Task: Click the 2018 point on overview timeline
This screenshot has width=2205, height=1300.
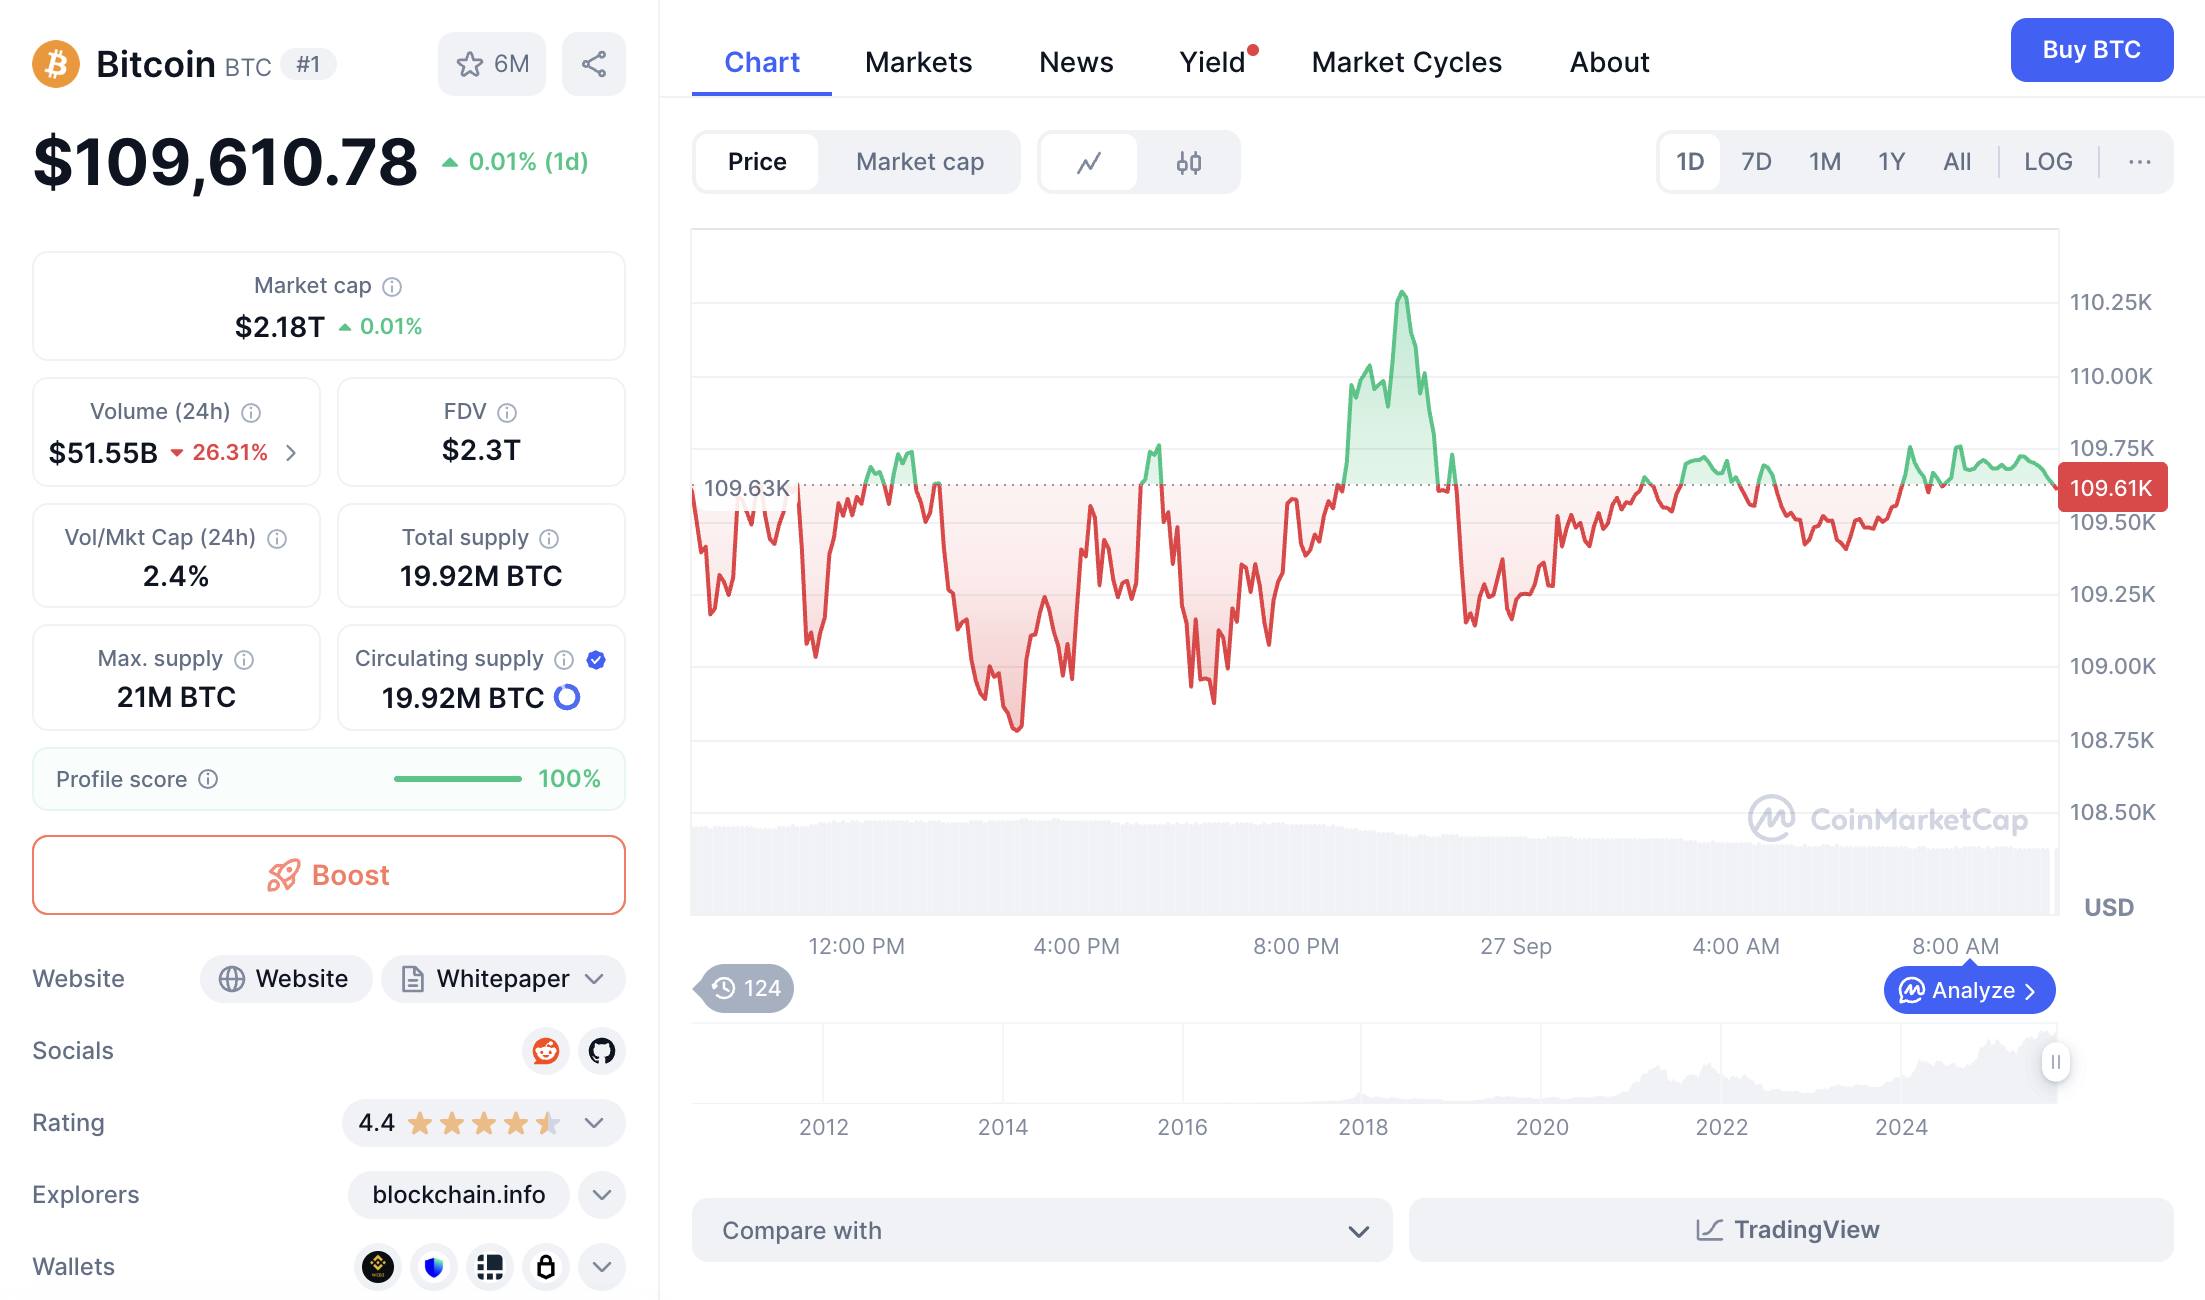Action: (1362, 1127)
